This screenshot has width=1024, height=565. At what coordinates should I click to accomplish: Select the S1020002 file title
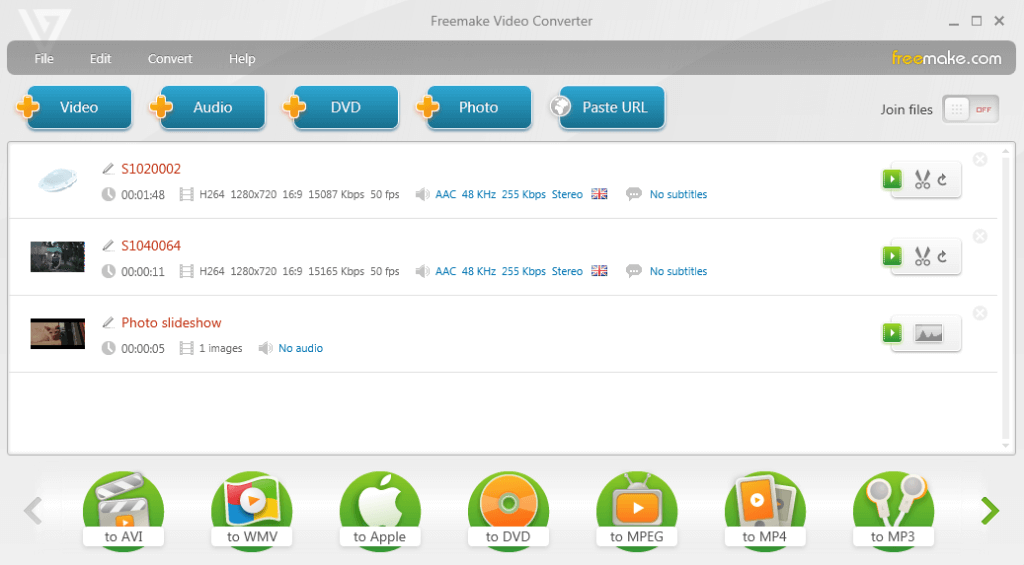151,169
